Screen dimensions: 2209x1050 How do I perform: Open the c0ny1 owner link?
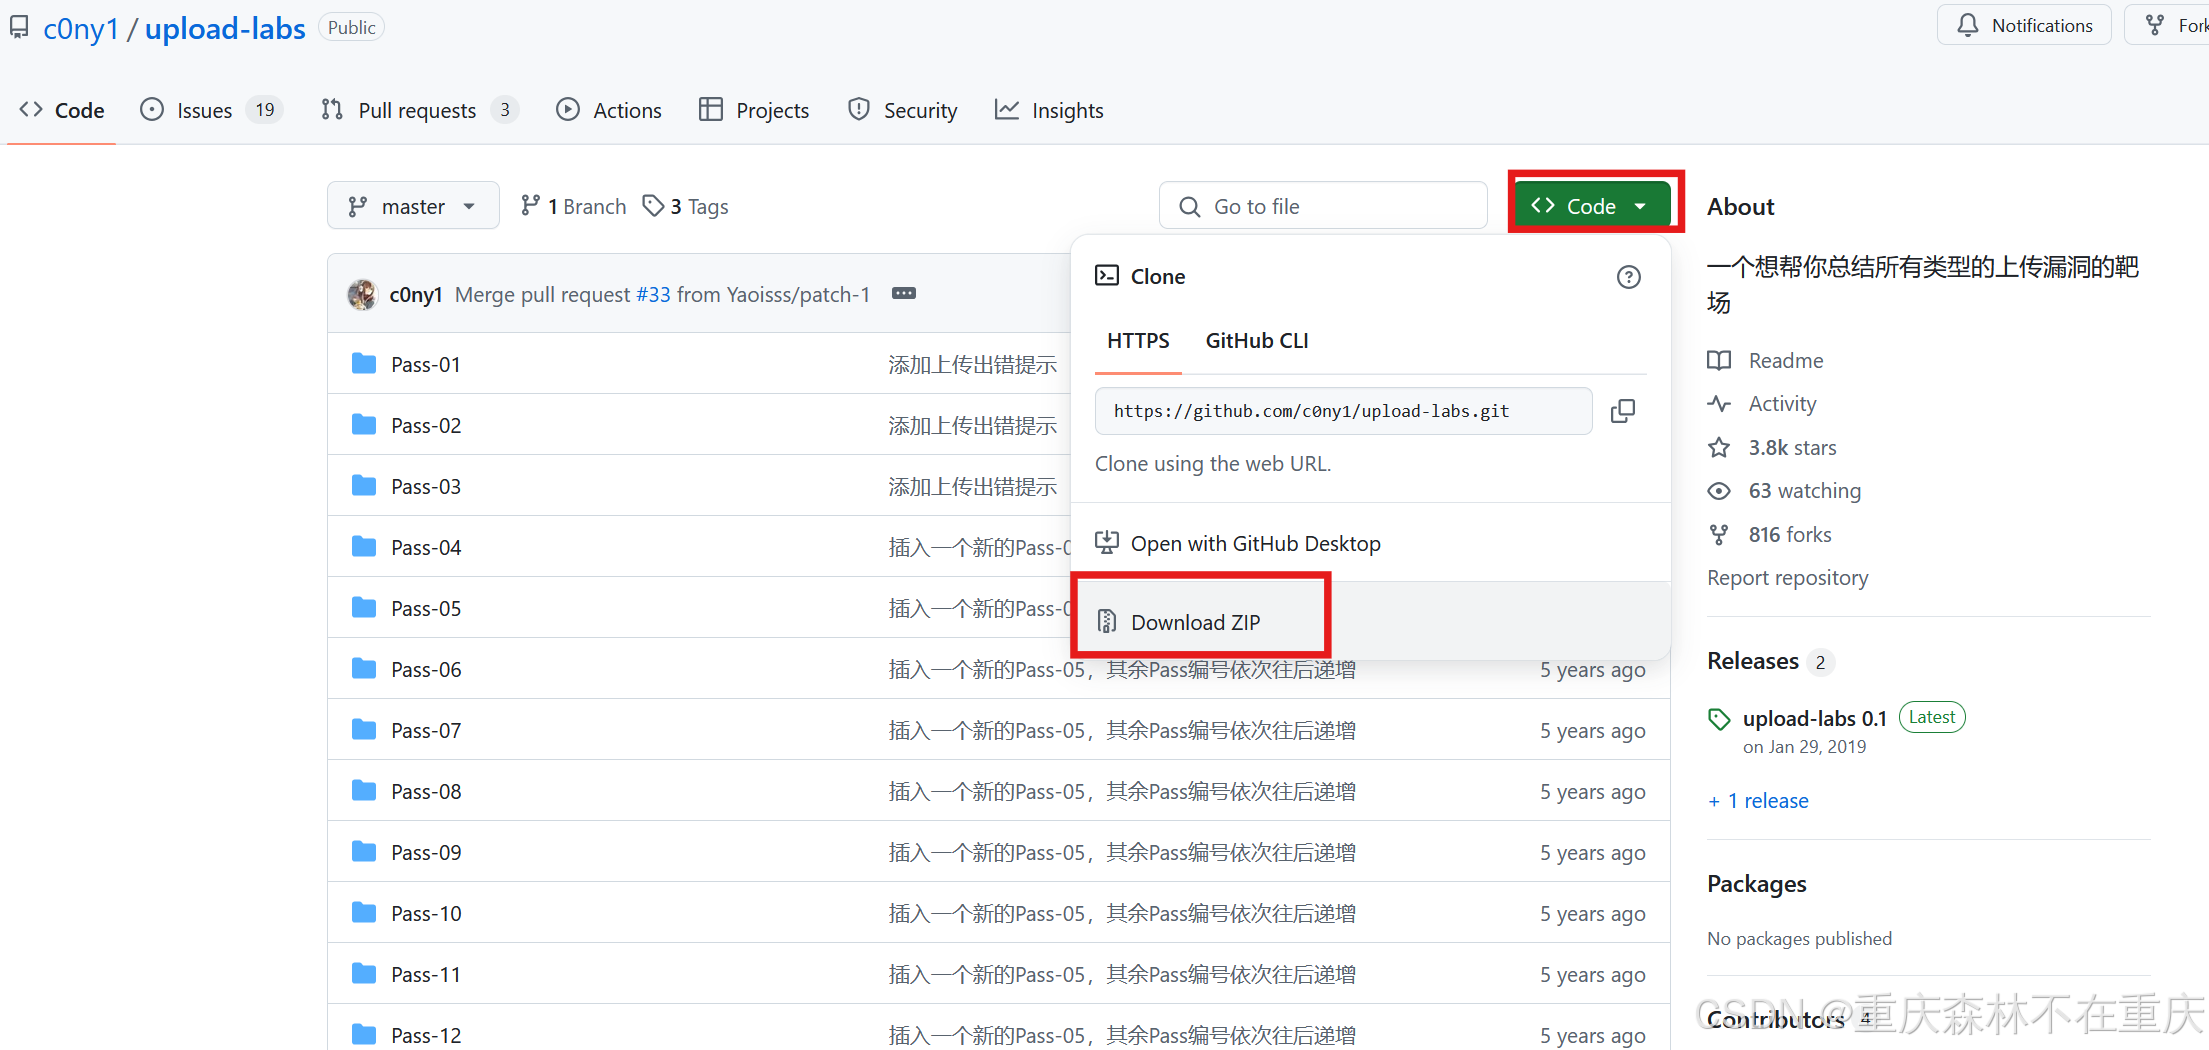[x=80, y=29]
